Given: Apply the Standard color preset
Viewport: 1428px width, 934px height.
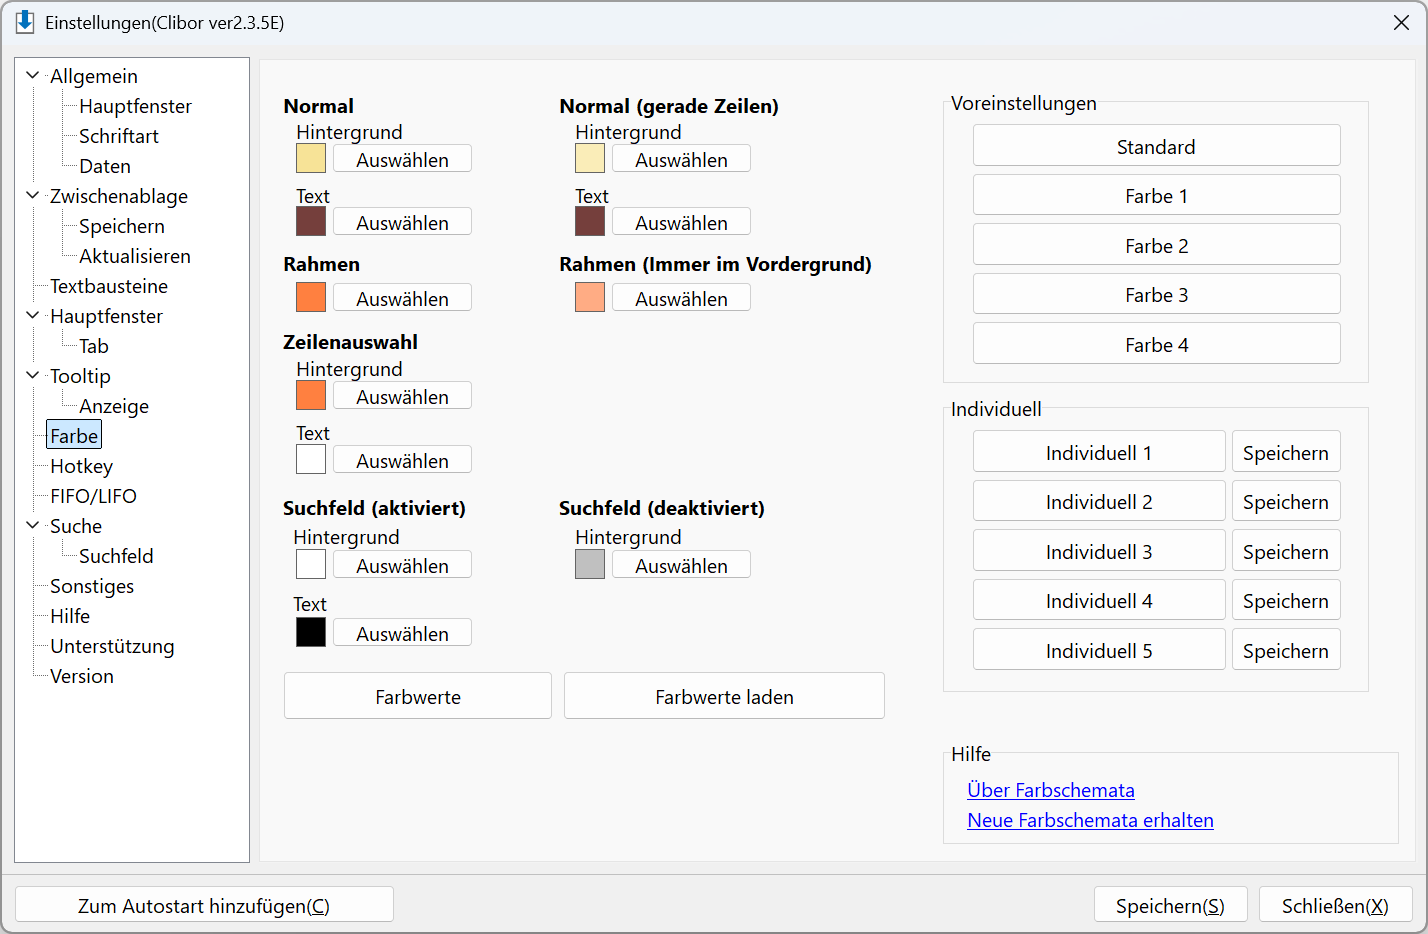Looking at the screenshot, I should coord(1156,146).
